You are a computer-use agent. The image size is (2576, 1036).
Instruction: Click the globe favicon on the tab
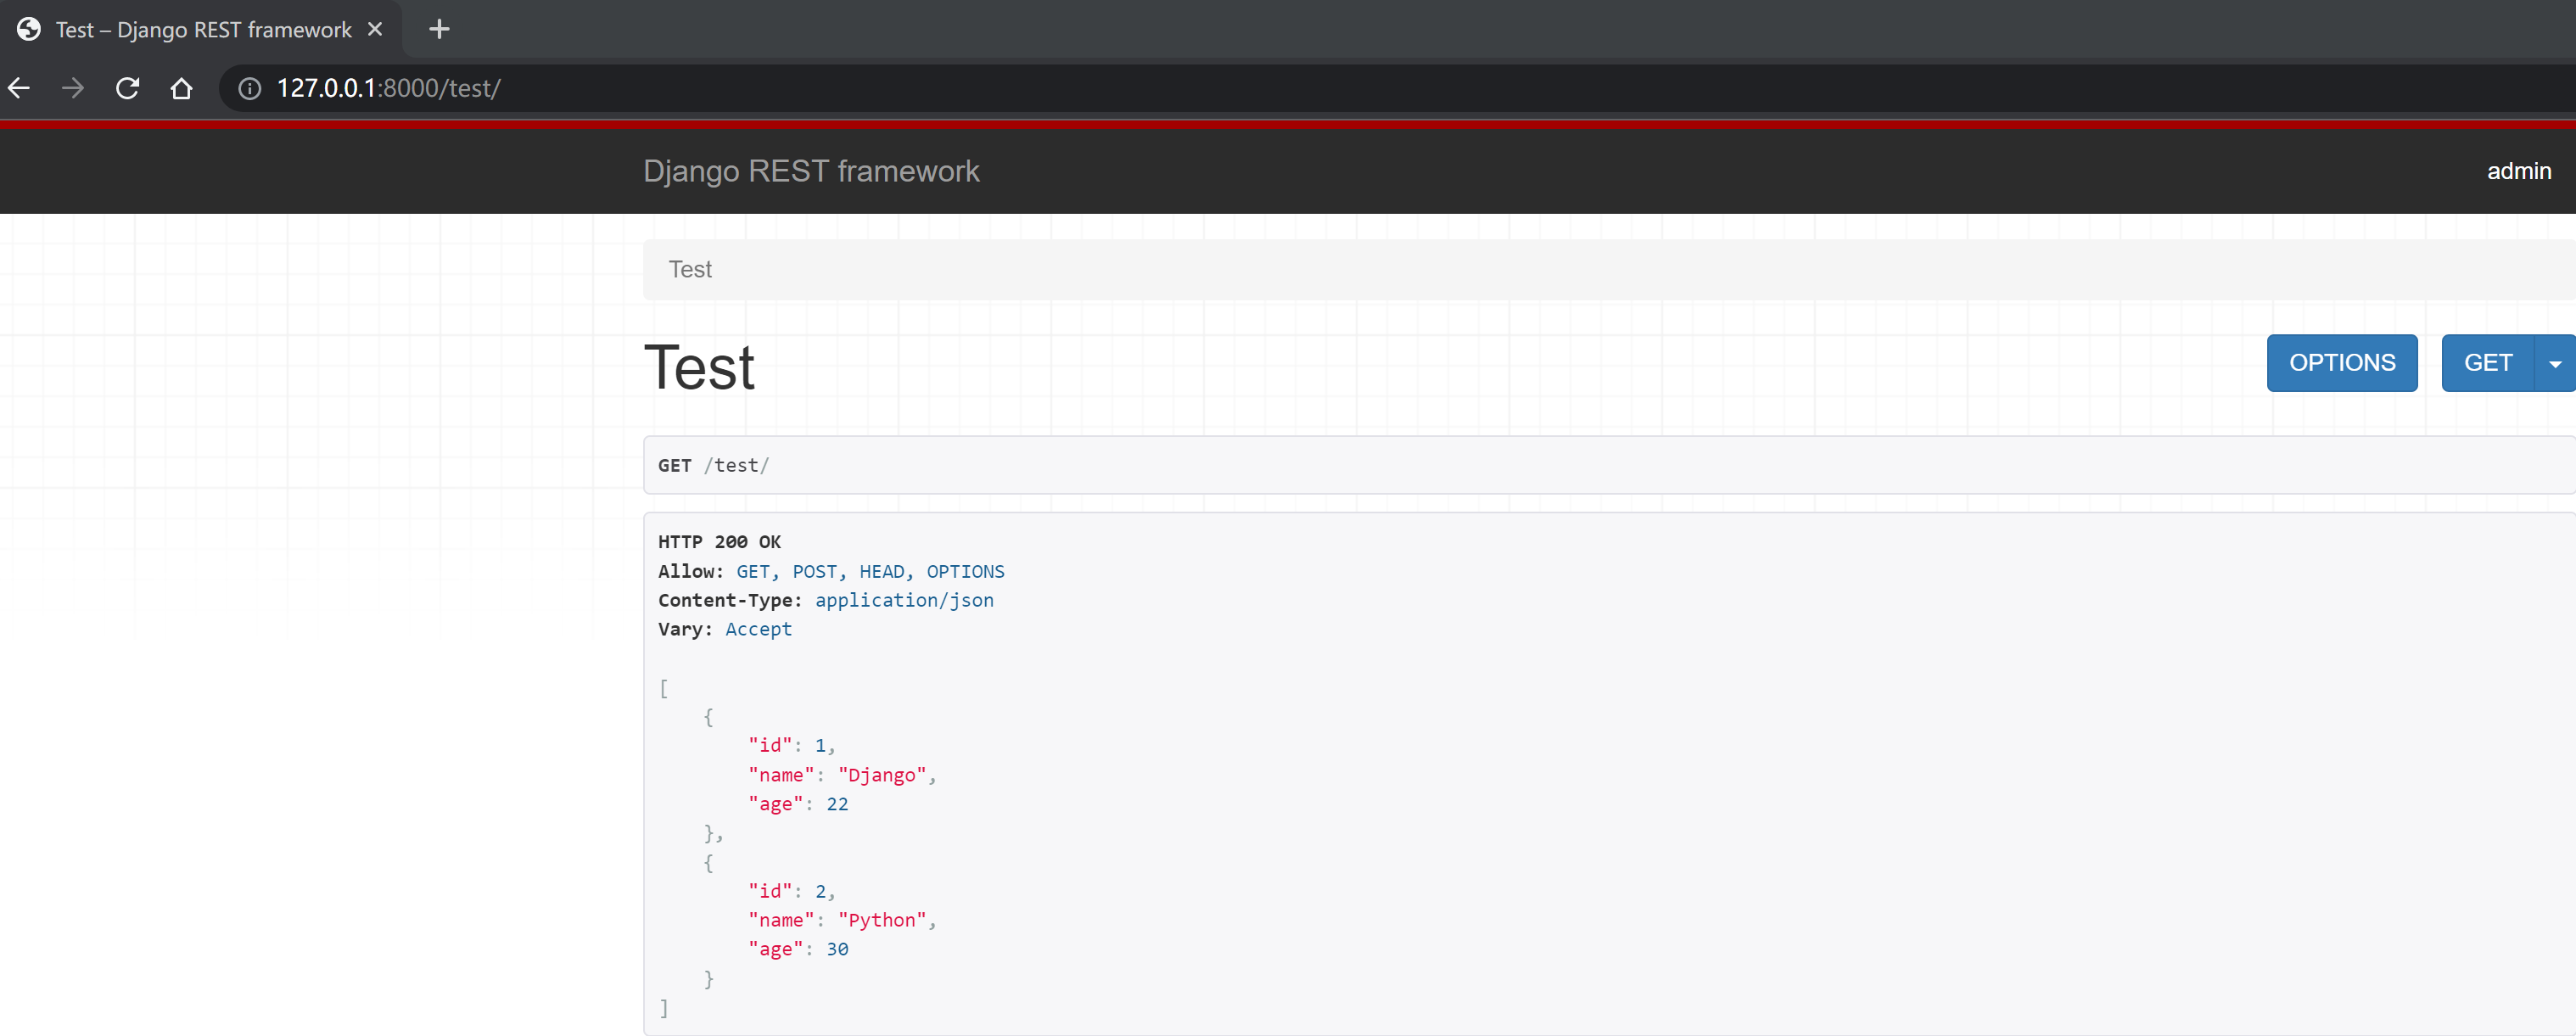(x=29, y=29)
